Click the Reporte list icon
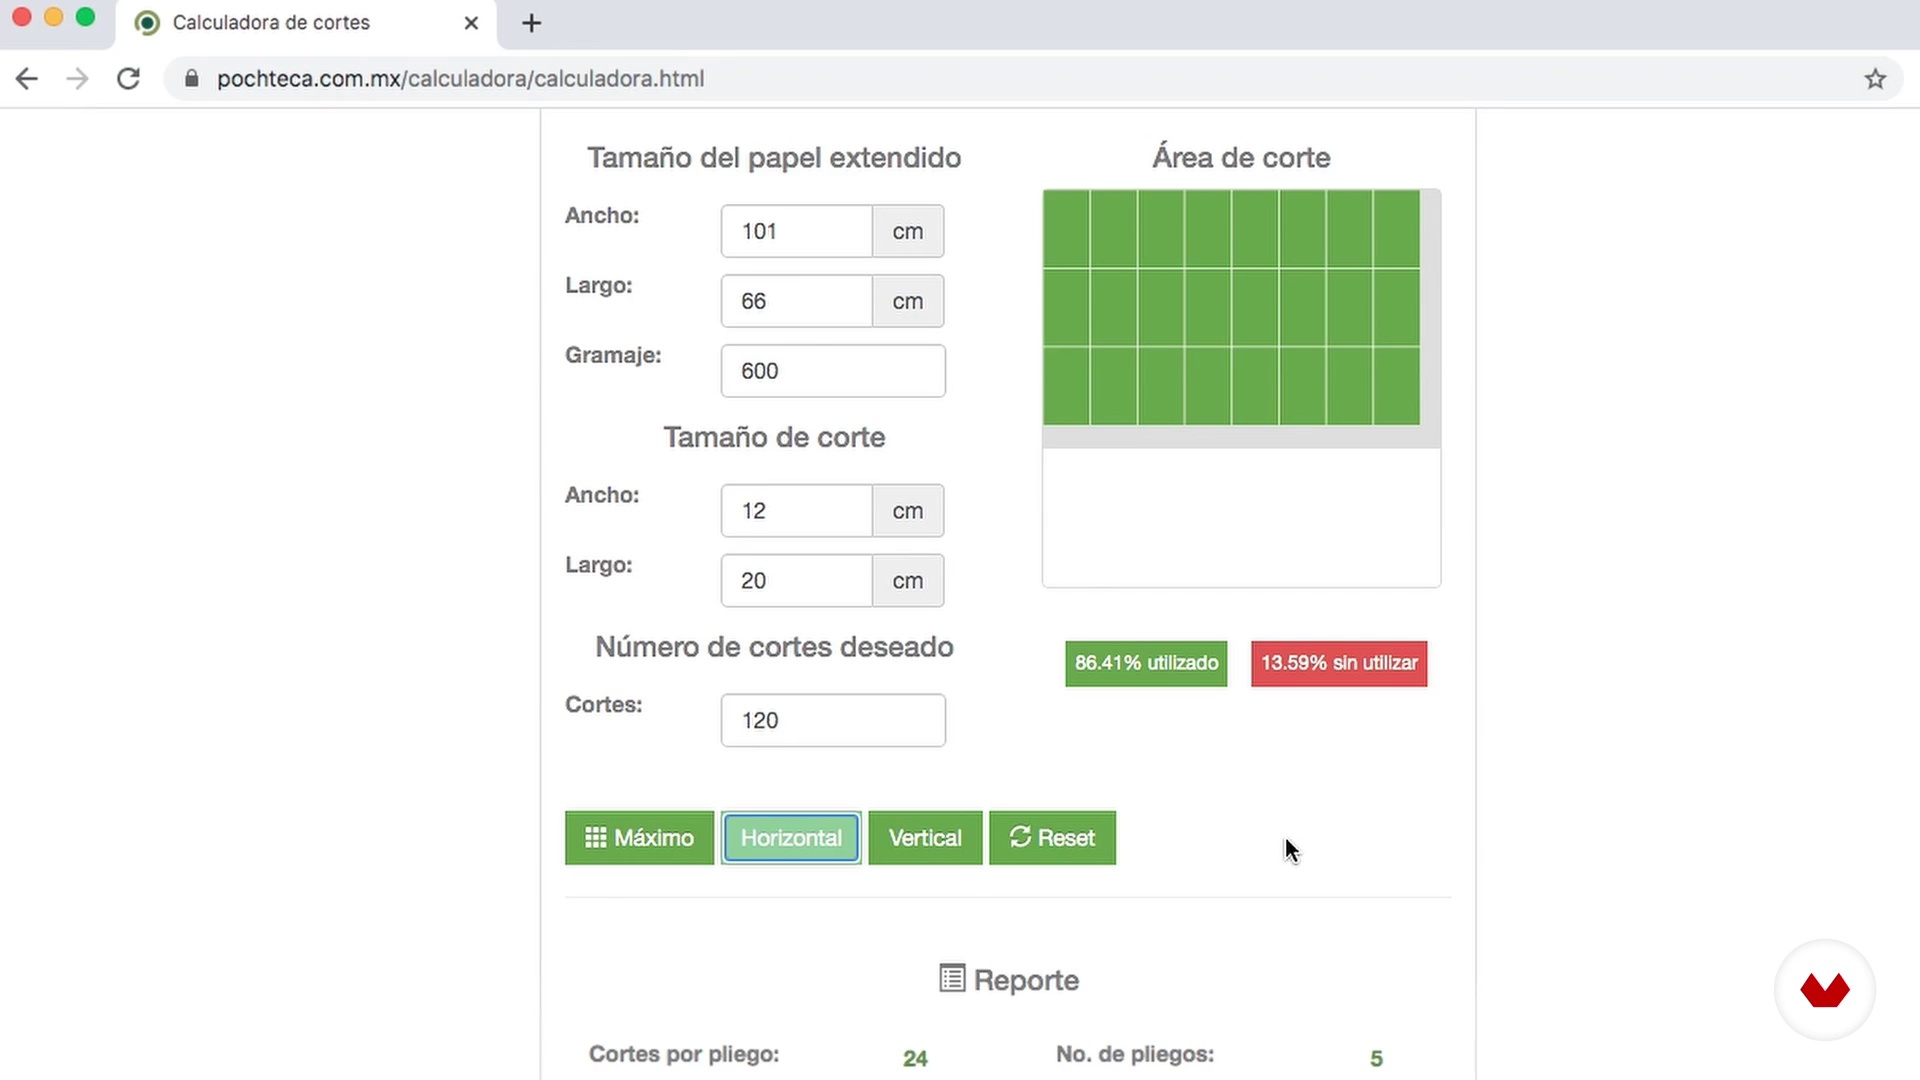 point(952,979)
